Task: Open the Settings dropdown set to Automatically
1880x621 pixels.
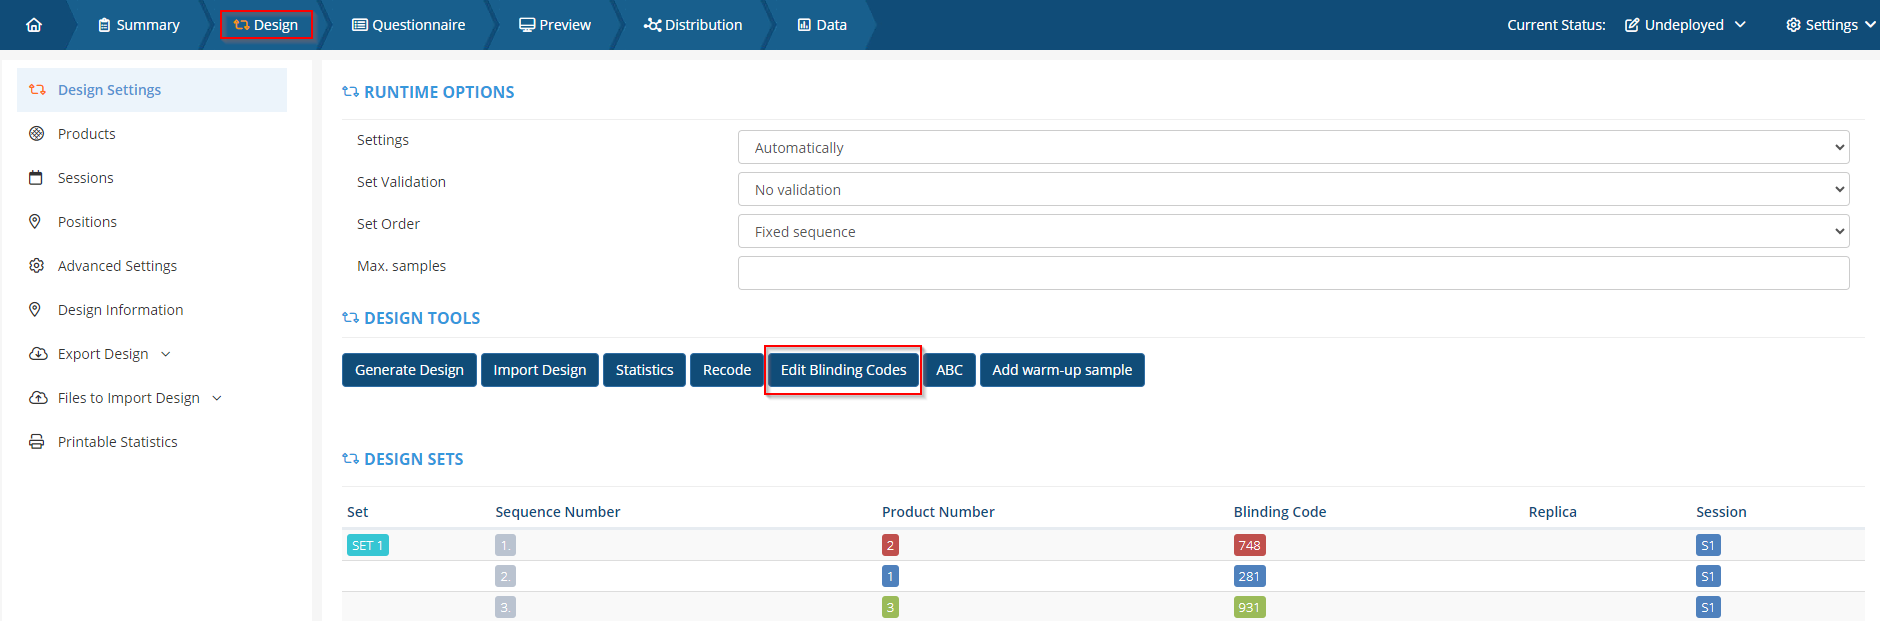Action: click(x=1293, y=148)
